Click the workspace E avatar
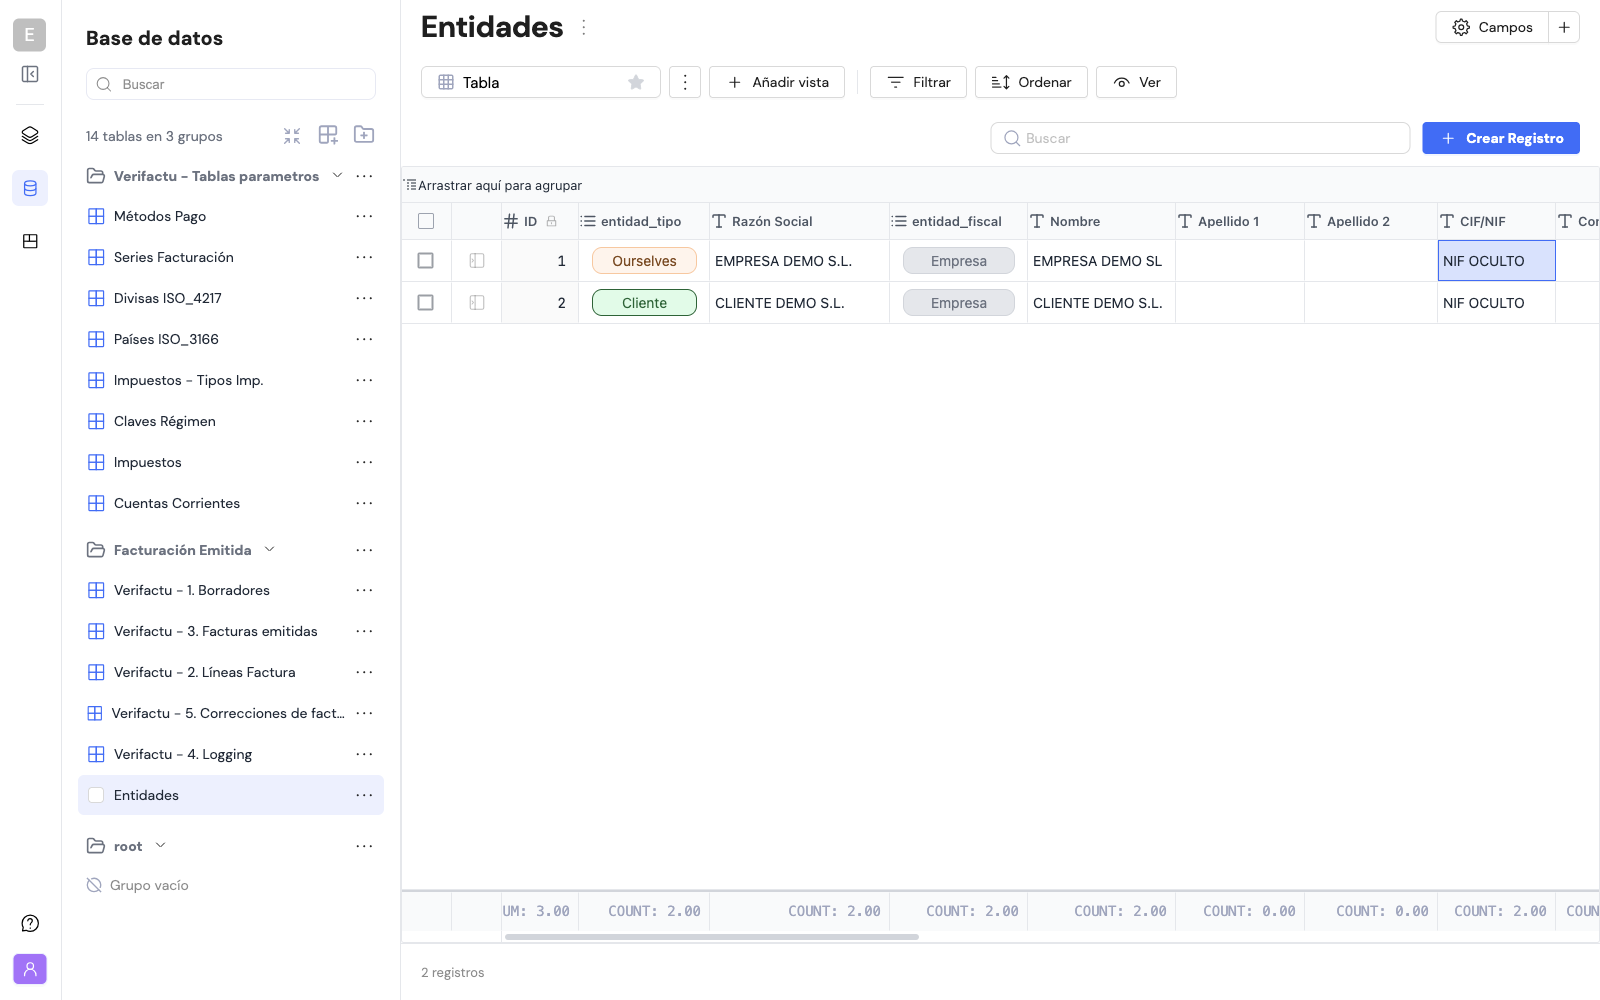The image size is (1600, 1000). (30, 35)
